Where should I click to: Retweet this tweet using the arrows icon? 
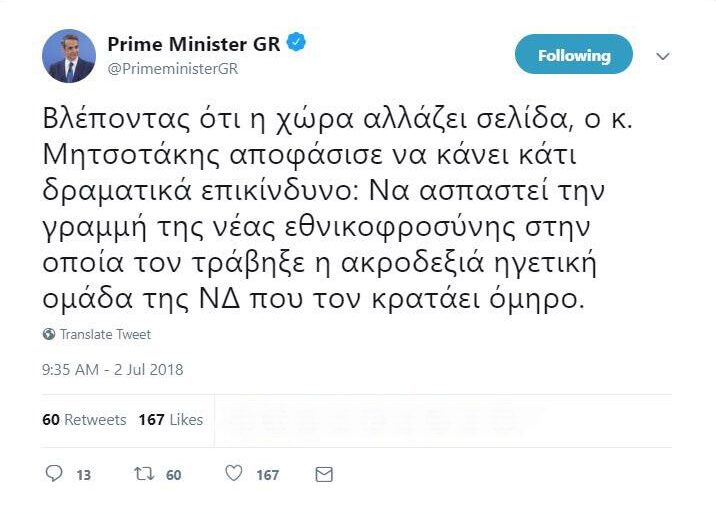point(143,474)
